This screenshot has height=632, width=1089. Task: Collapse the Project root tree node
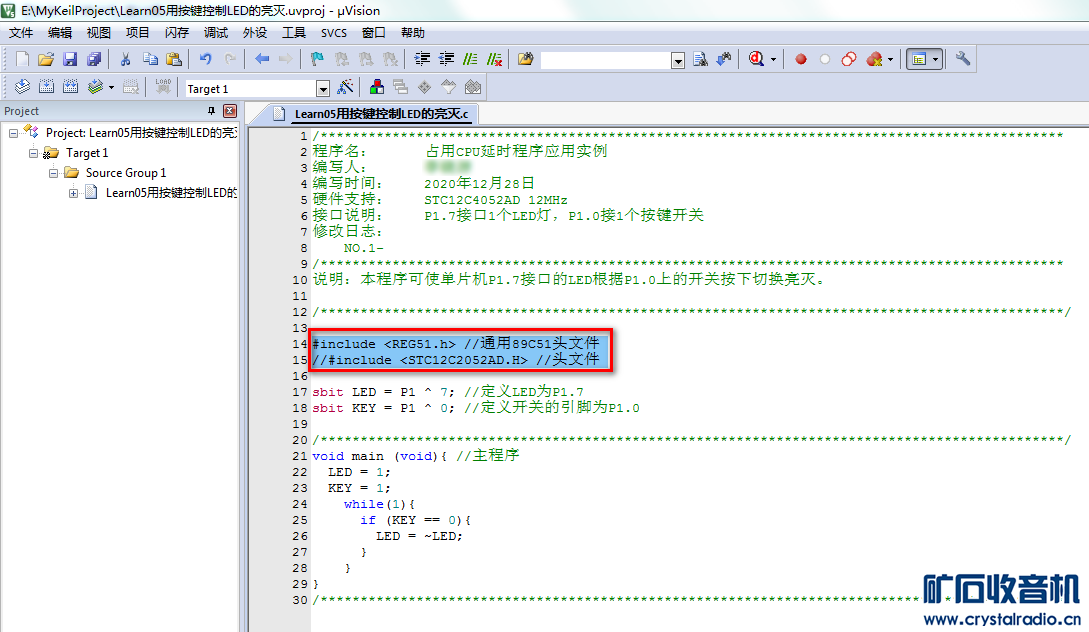13,133
